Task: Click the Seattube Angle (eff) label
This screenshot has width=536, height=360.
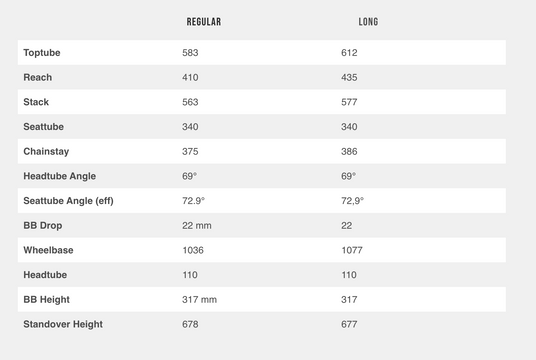Action: pyautogui.click(x=68, y=201)
